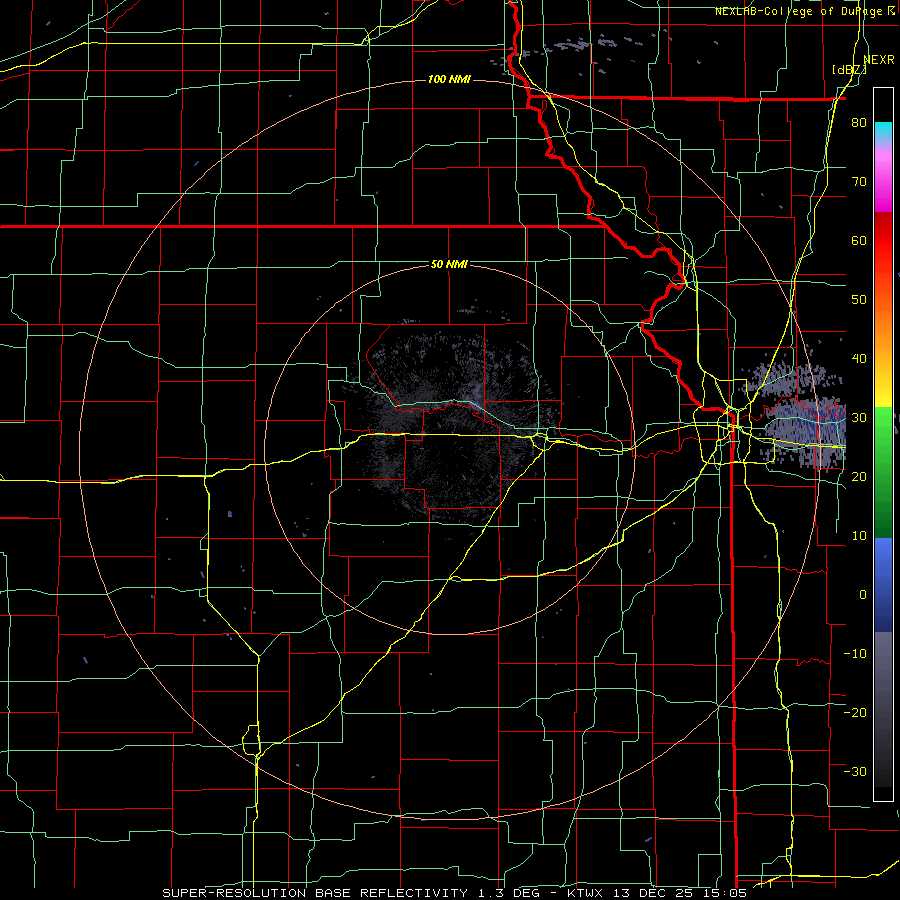Click the 70 dBZ tick label on the scale
This screenshot has height=900, width=900.
[859, 181]
